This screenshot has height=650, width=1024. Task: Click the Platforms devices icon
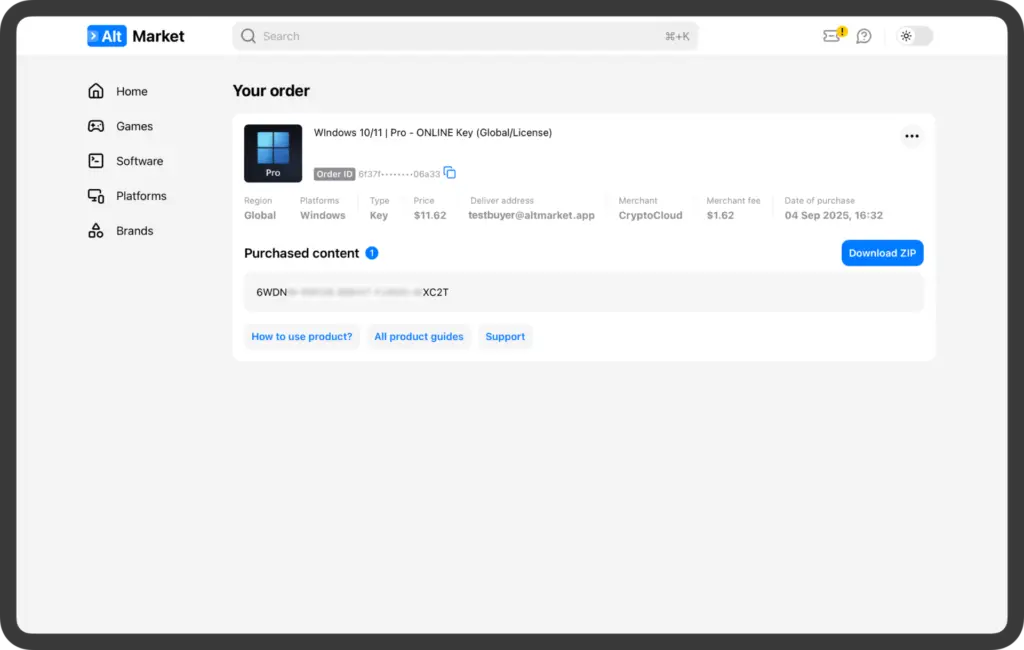(96, 196)
